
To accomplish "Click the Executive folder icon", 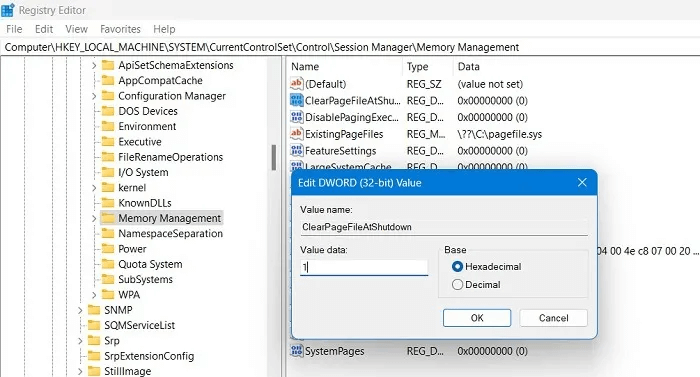I will pos(108,142).
